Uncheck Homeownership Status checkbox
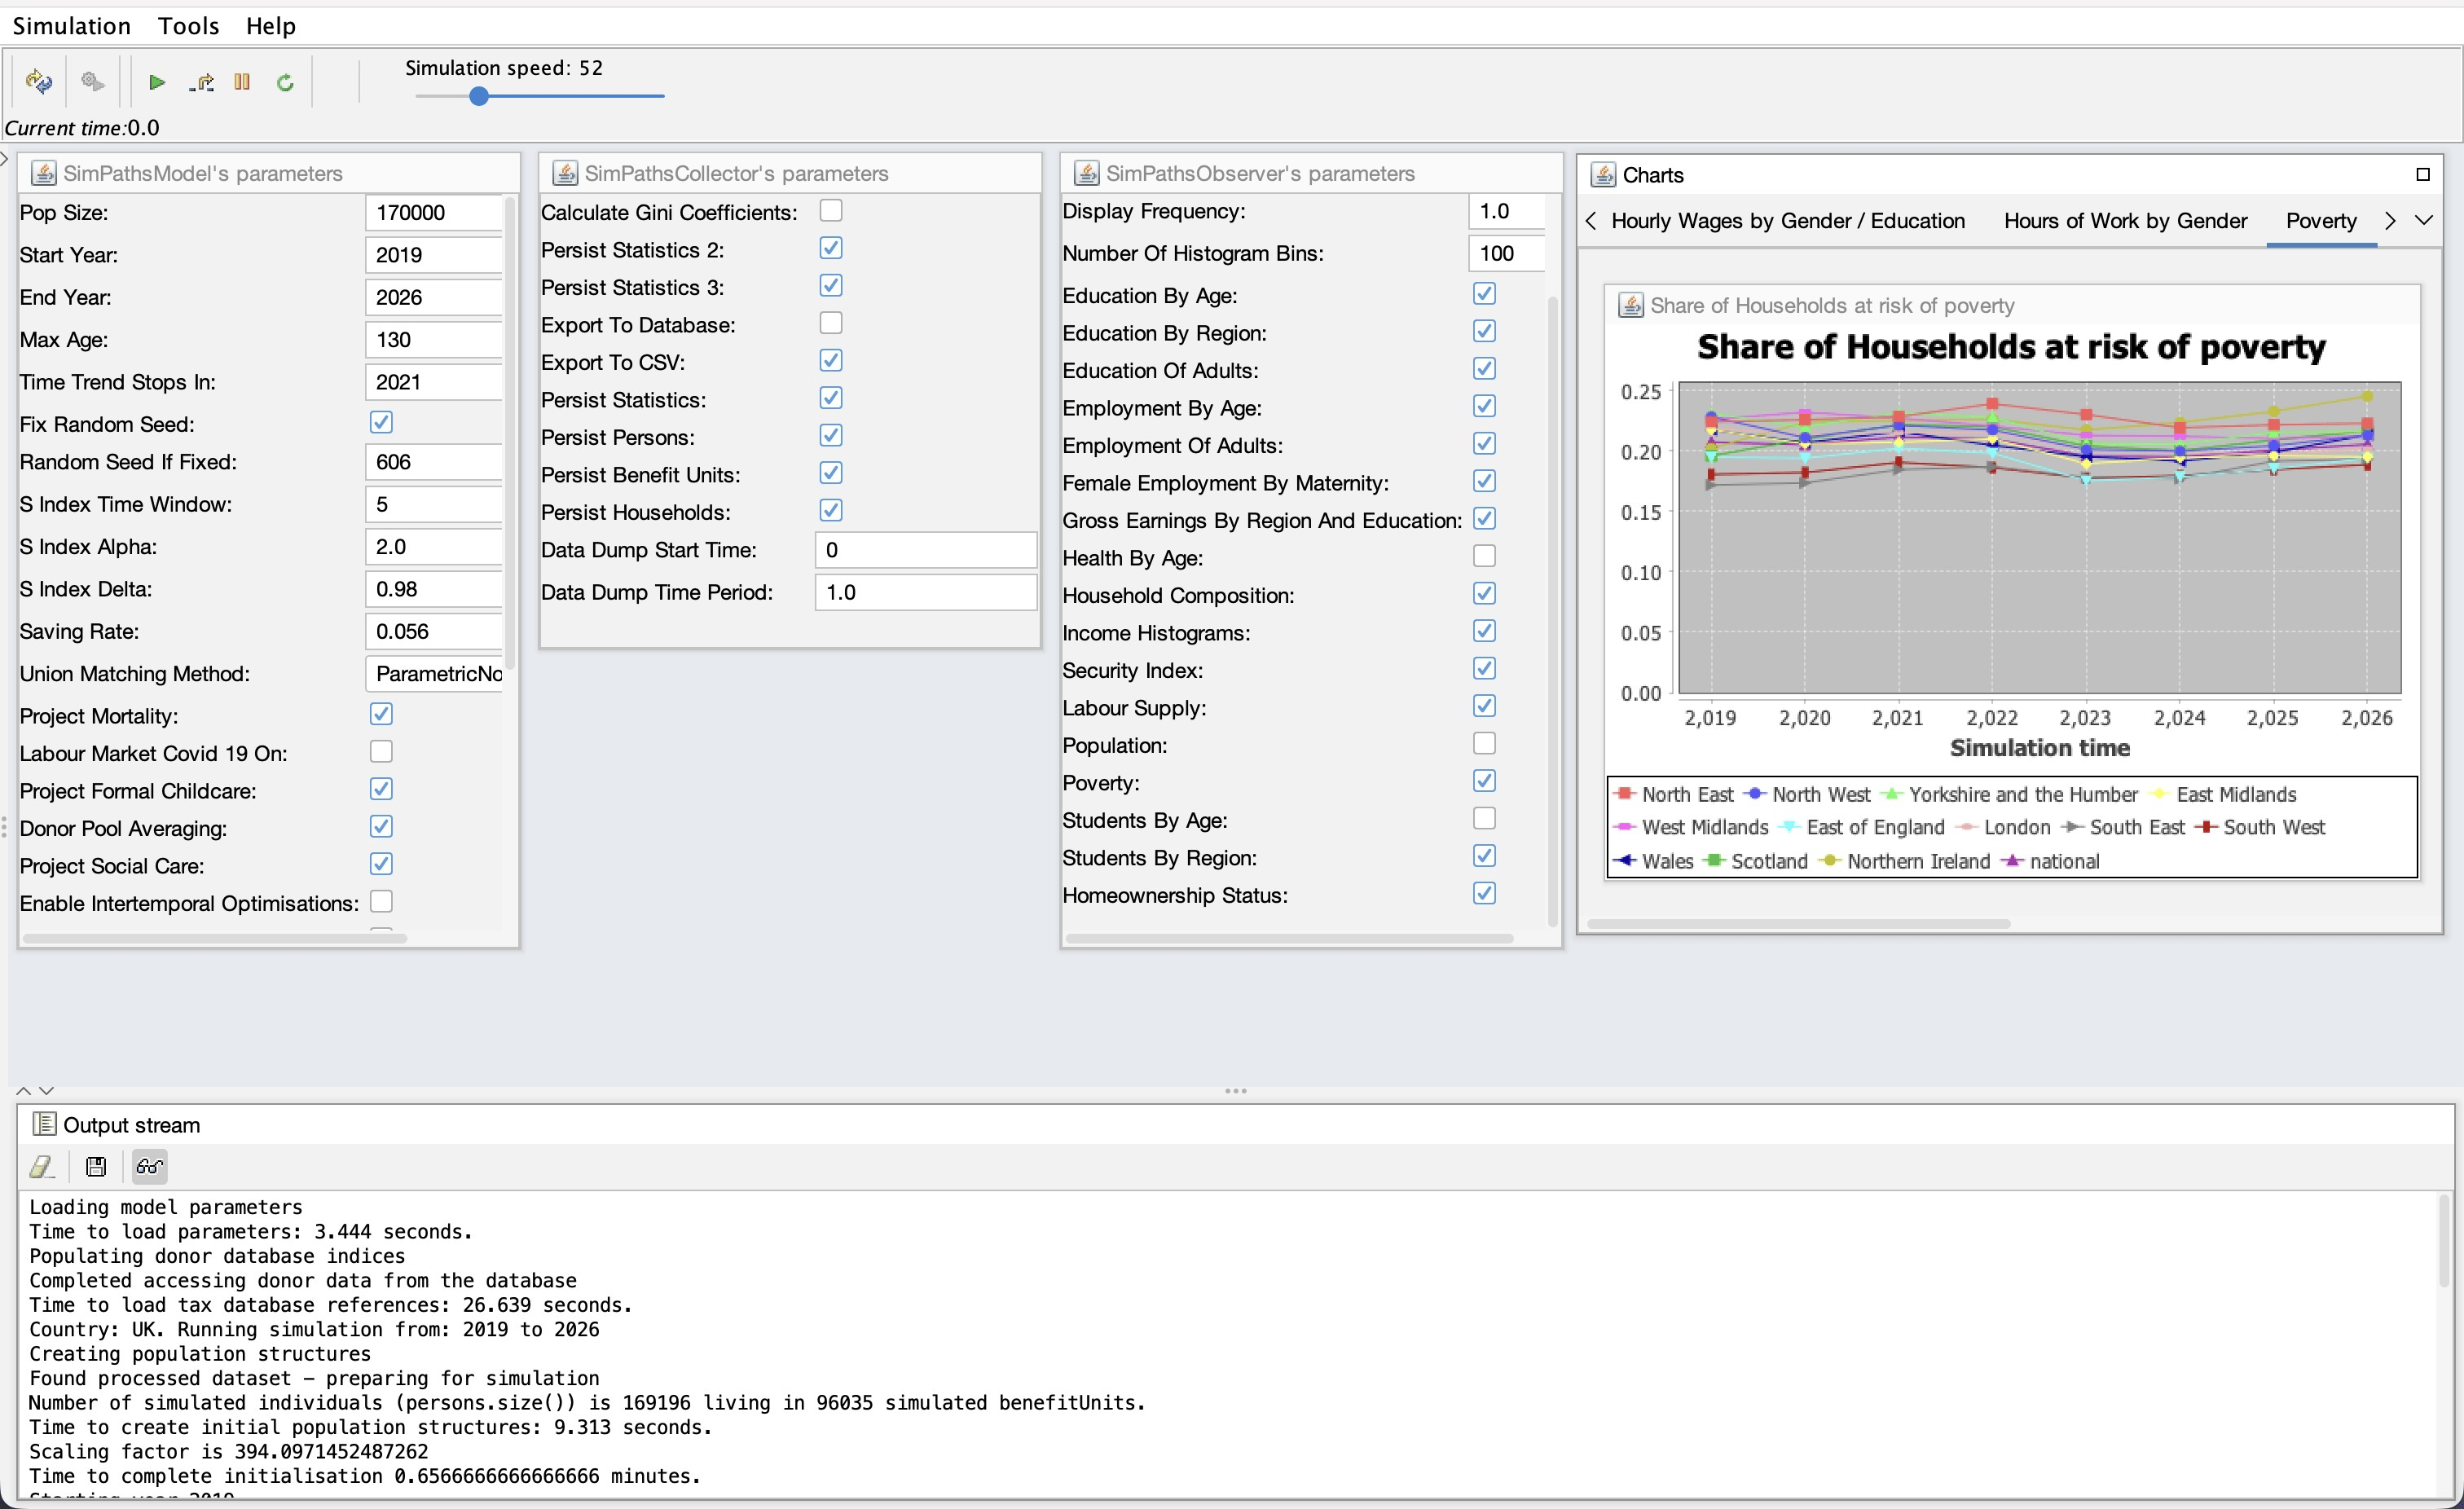Viewport: 2464px width, 1509px height. click(x=1484, y=893)
